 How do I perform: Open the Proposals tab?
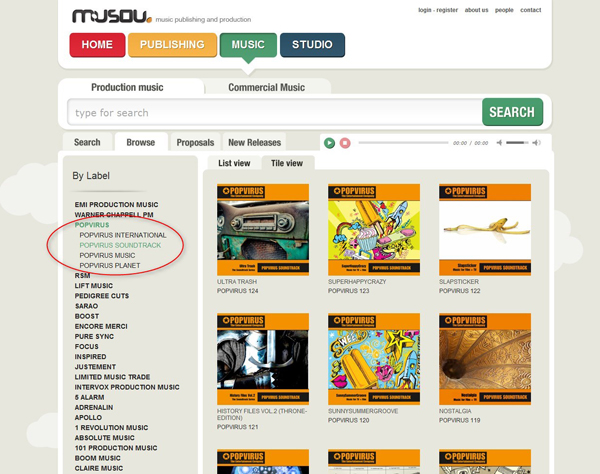(x=195, y=142)
